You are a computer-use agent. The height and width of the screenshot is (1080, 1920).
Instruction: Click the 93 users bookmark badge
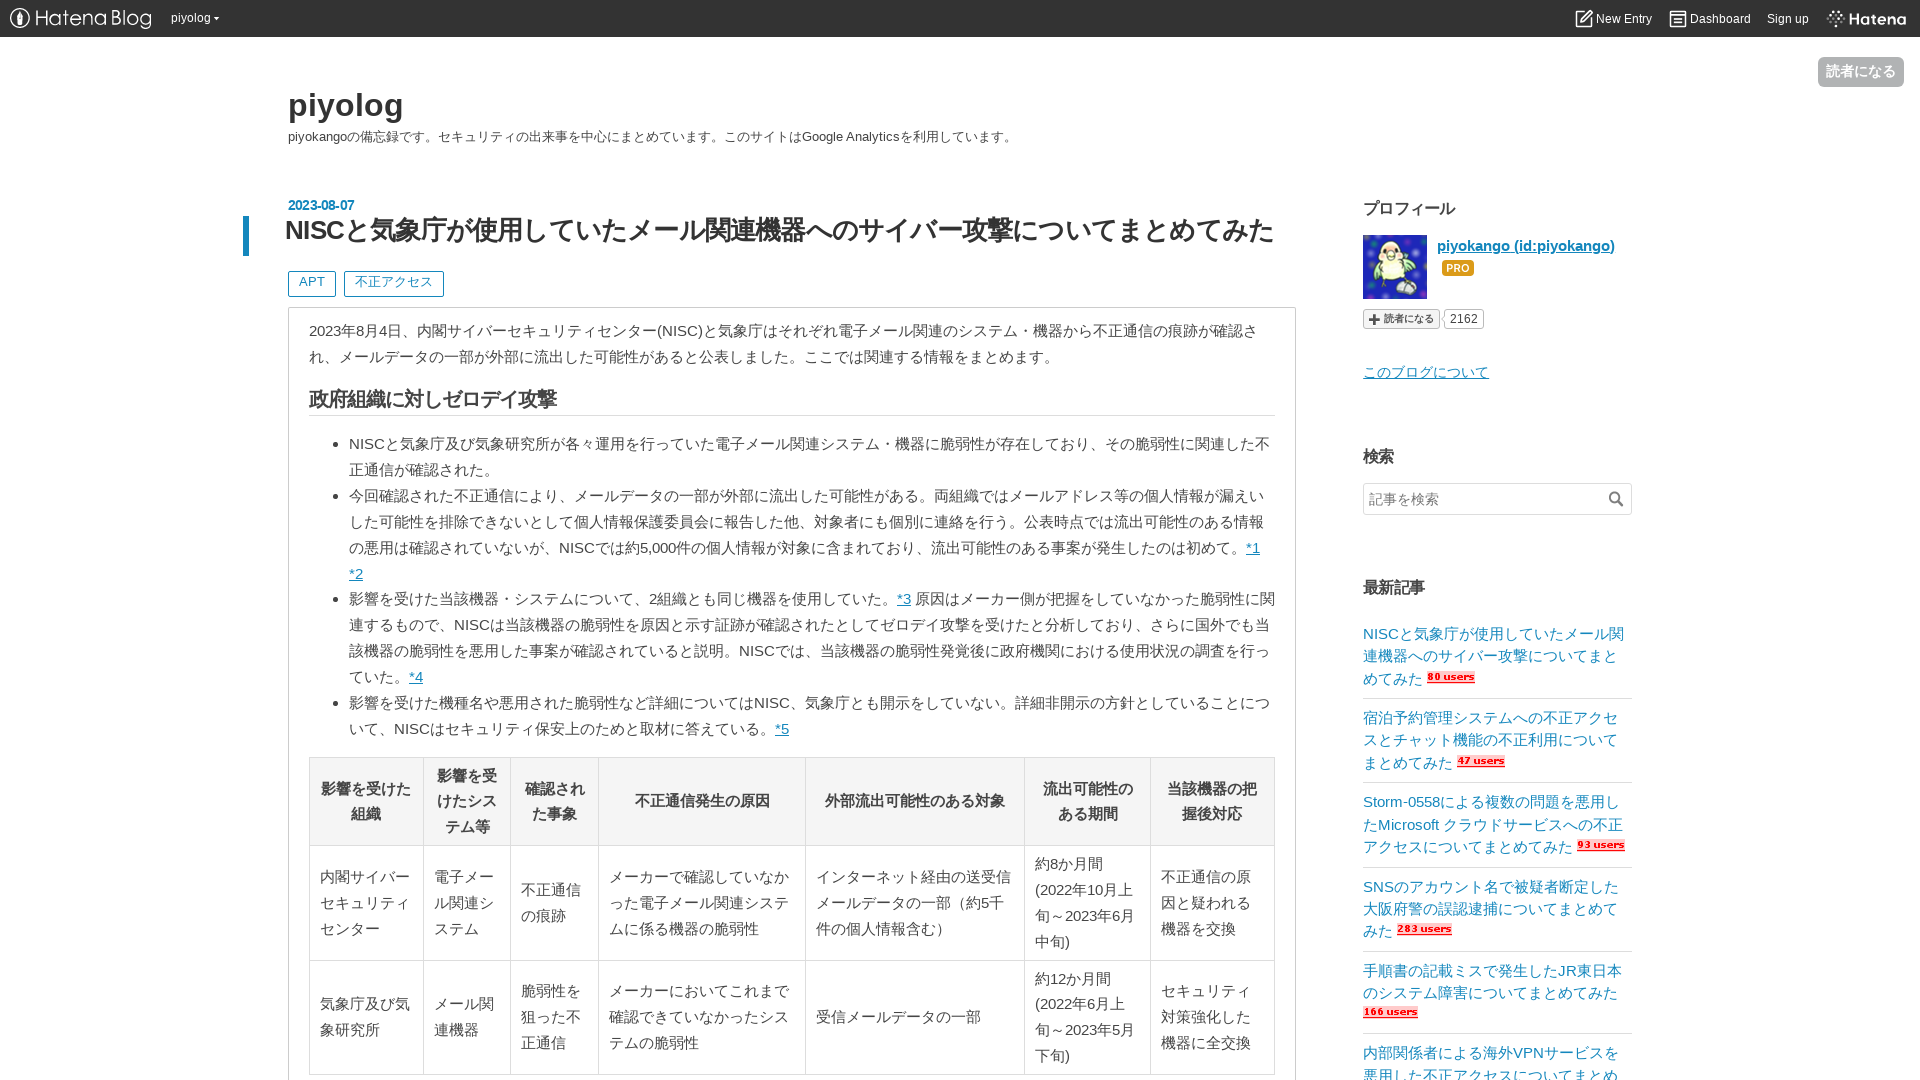point(1601,846)
